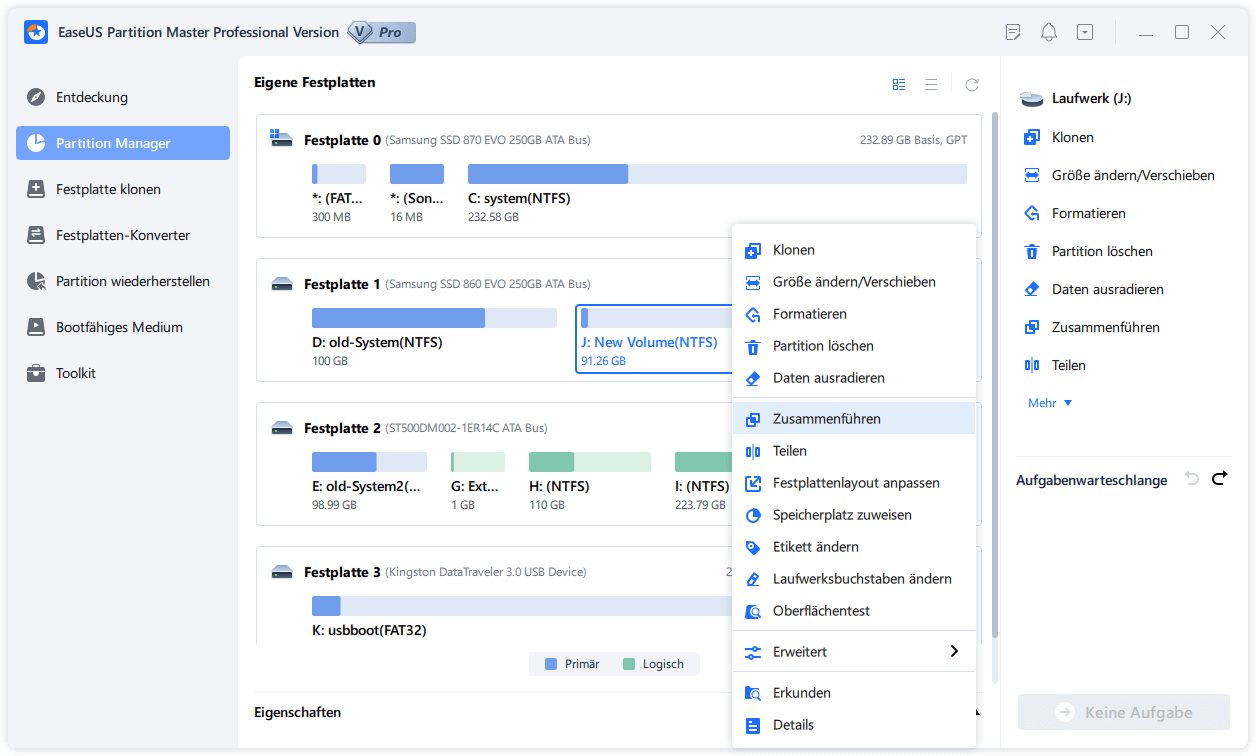Choose Formatieren in the context menu
Viewport: 1256px width, 756px height.
854,314
